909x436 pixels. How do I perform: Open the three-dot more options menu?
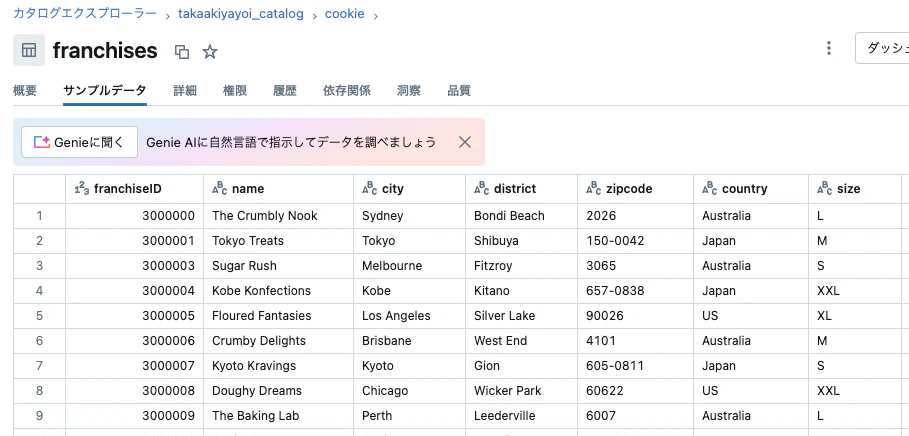[x=829, y=48]
